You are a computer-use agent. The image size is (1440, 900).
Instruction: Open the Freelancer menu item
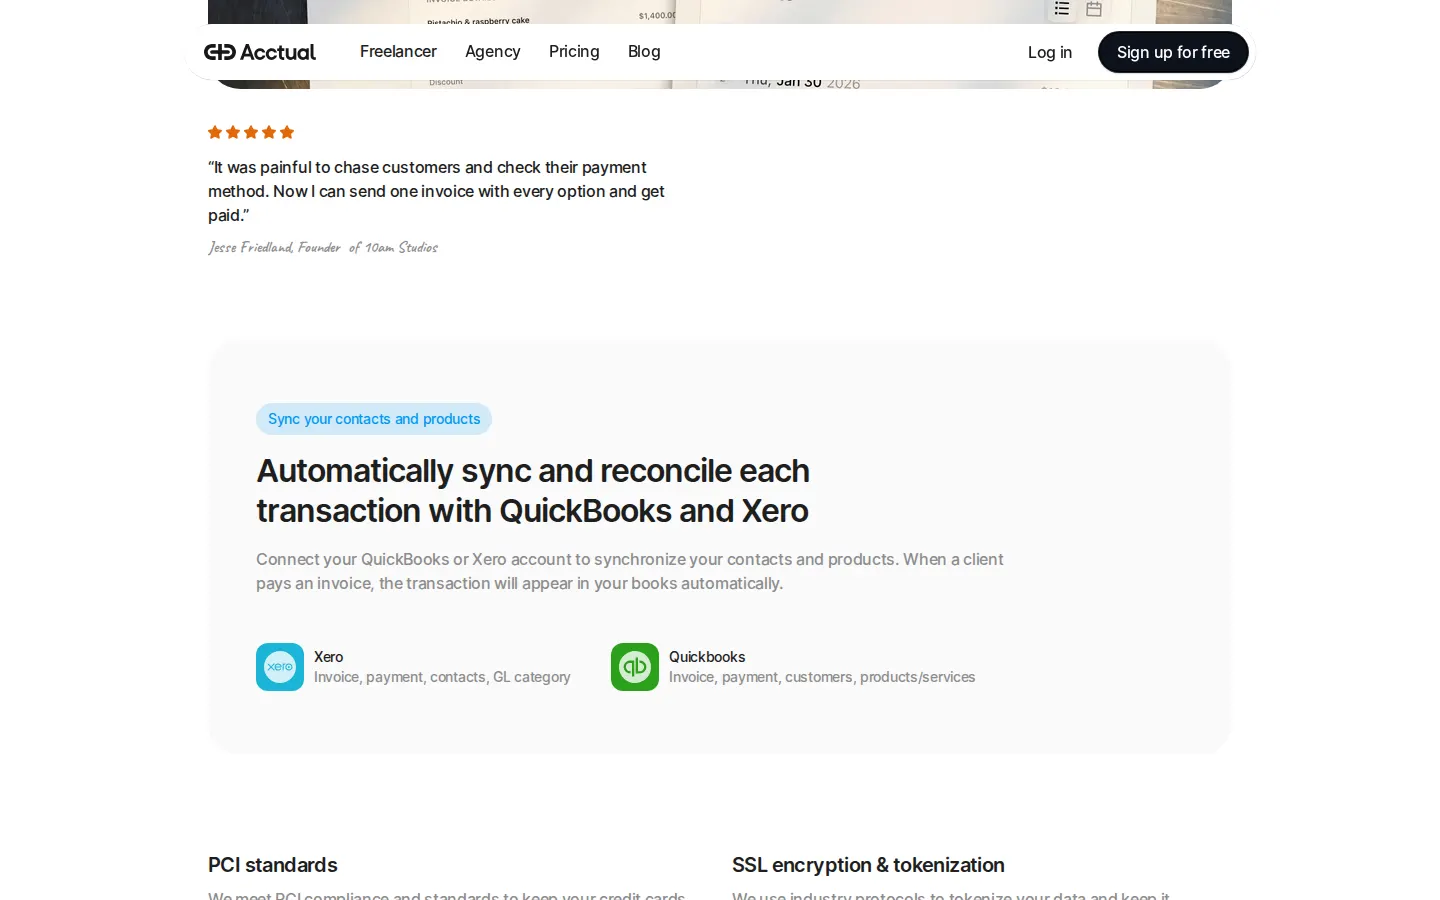pos(398,51)
